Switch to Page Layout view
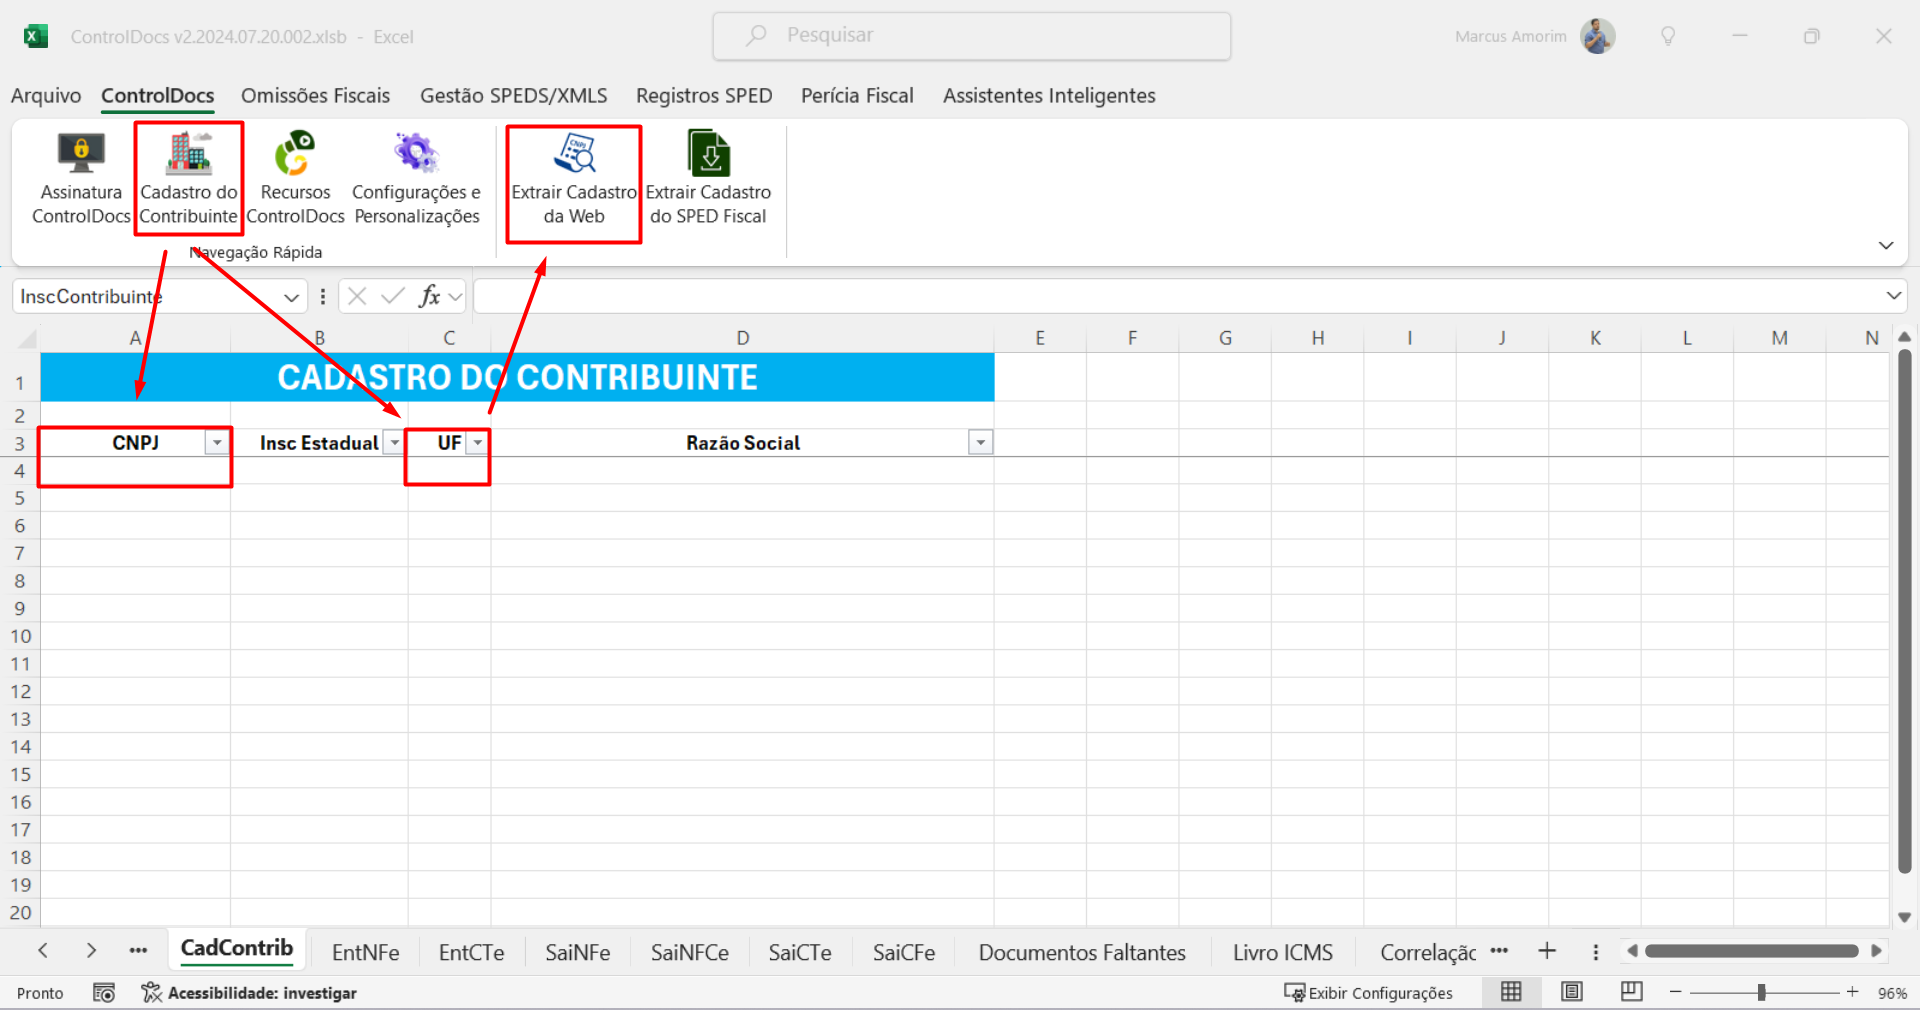Screen dimensions: 1920x1010 (x=1572, y=992)
